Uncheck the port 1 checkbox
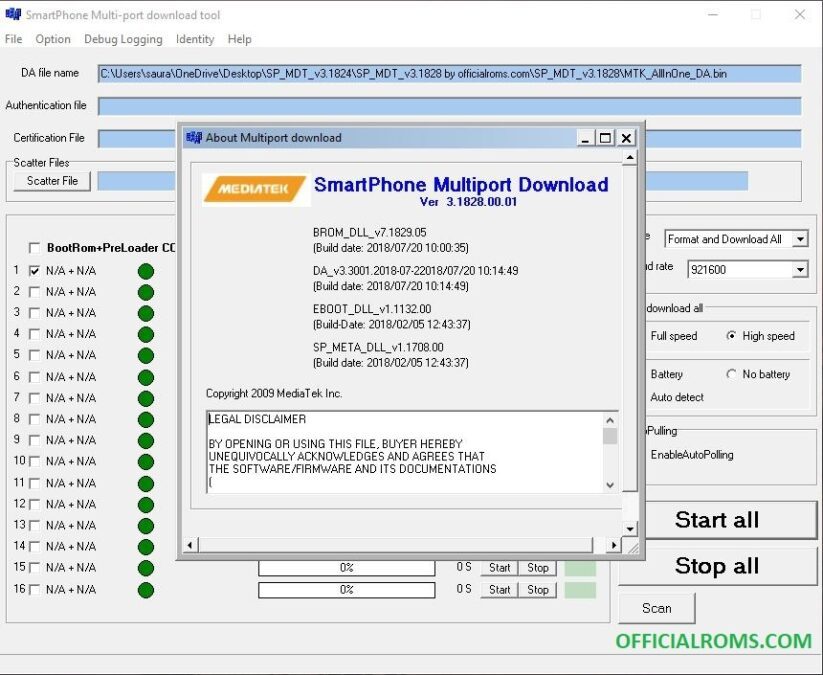 (x=35, y=271)
